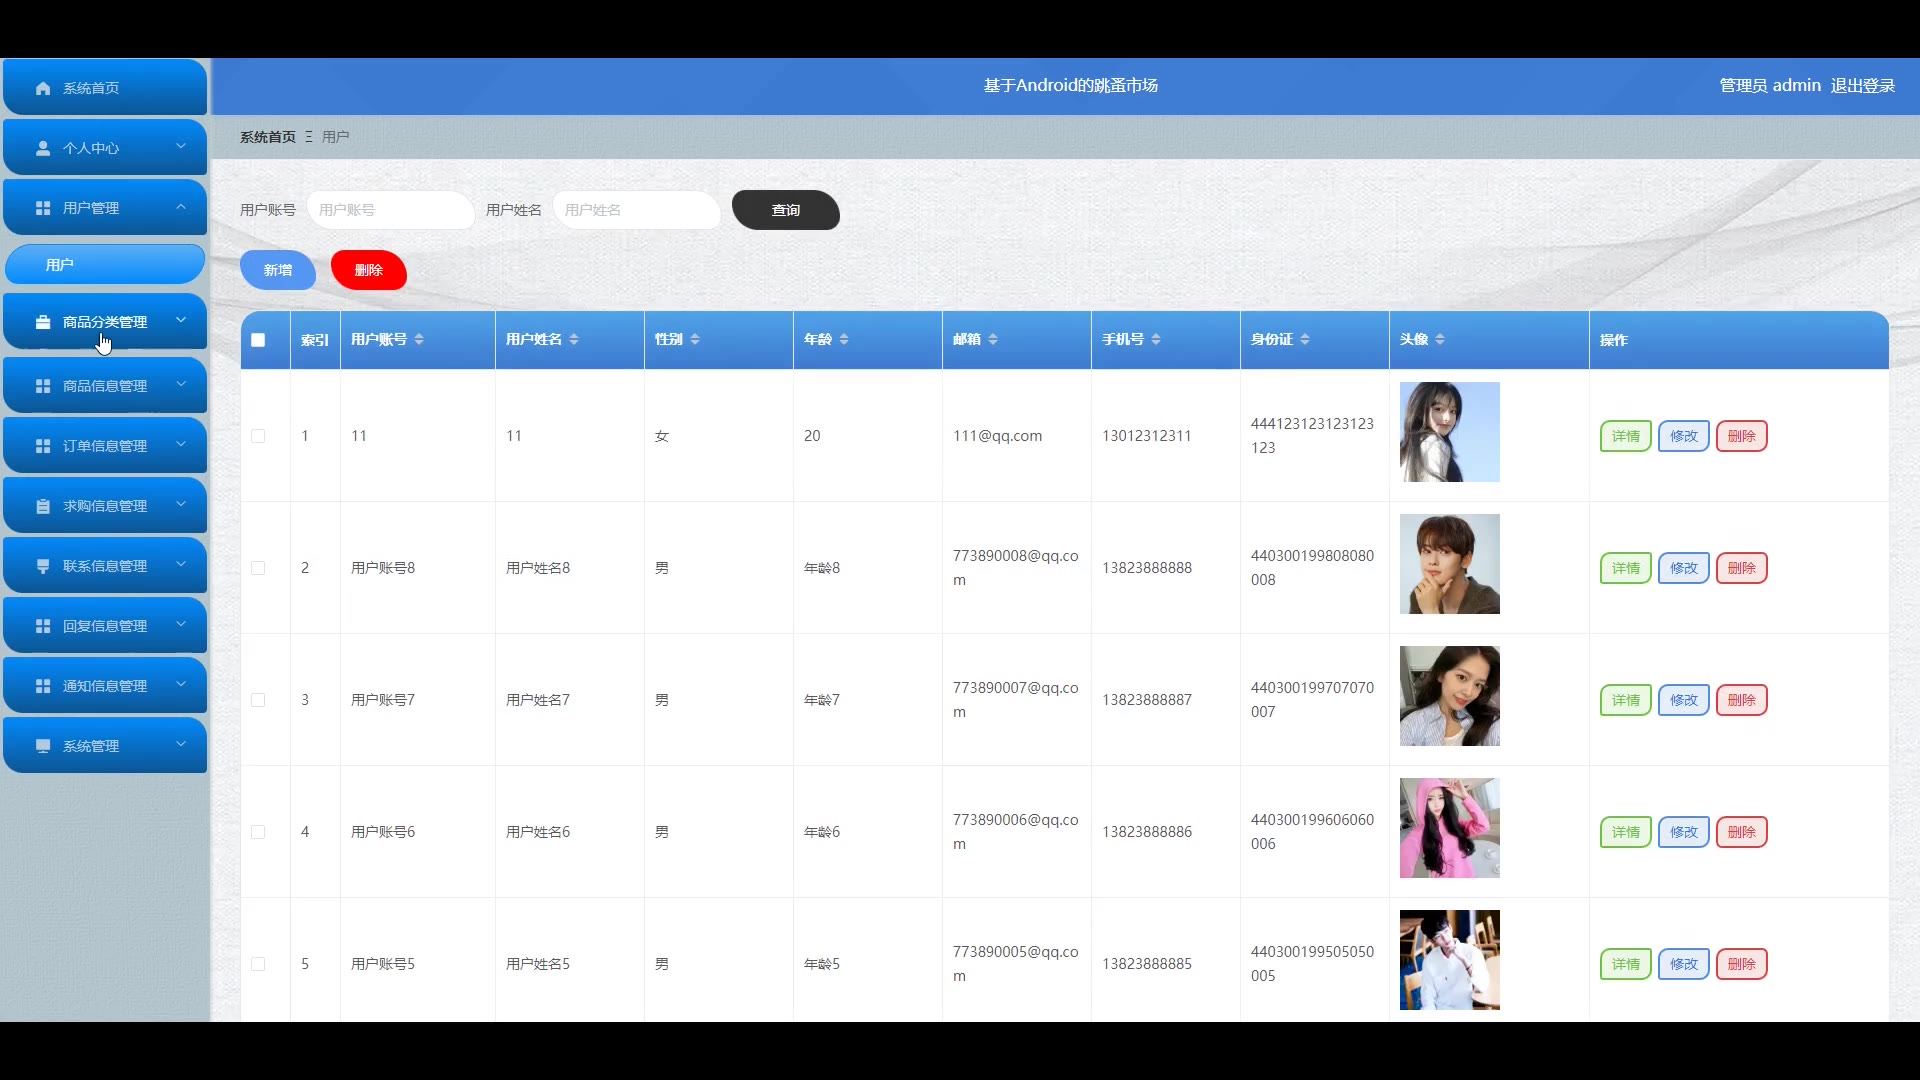Viewport: 1920px width, 1080px height.
Task: Expand the 通知信息管理 menu chevron
Action: [181, 684]
